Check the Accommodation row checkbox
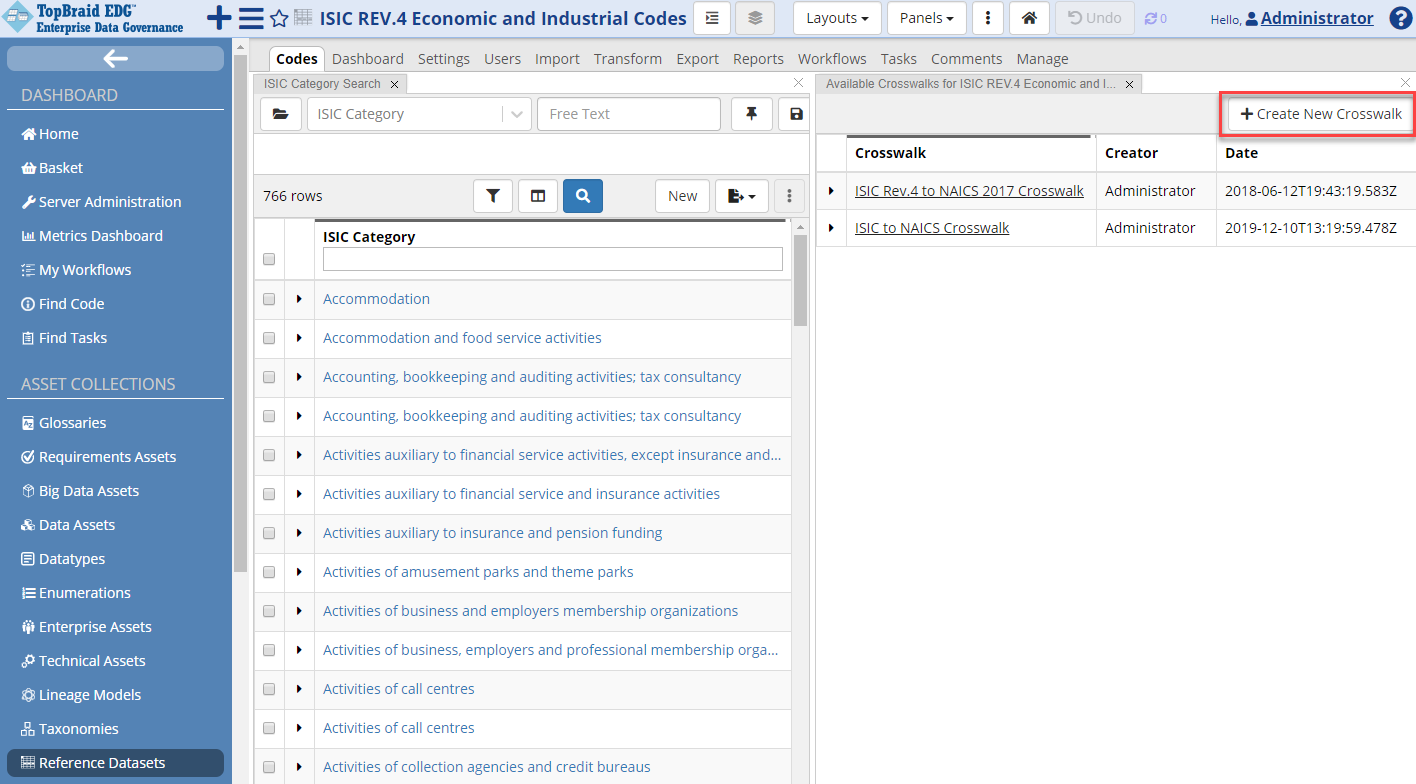The width and height of the screenshot is (1416, 784). [x=269, y=299]
